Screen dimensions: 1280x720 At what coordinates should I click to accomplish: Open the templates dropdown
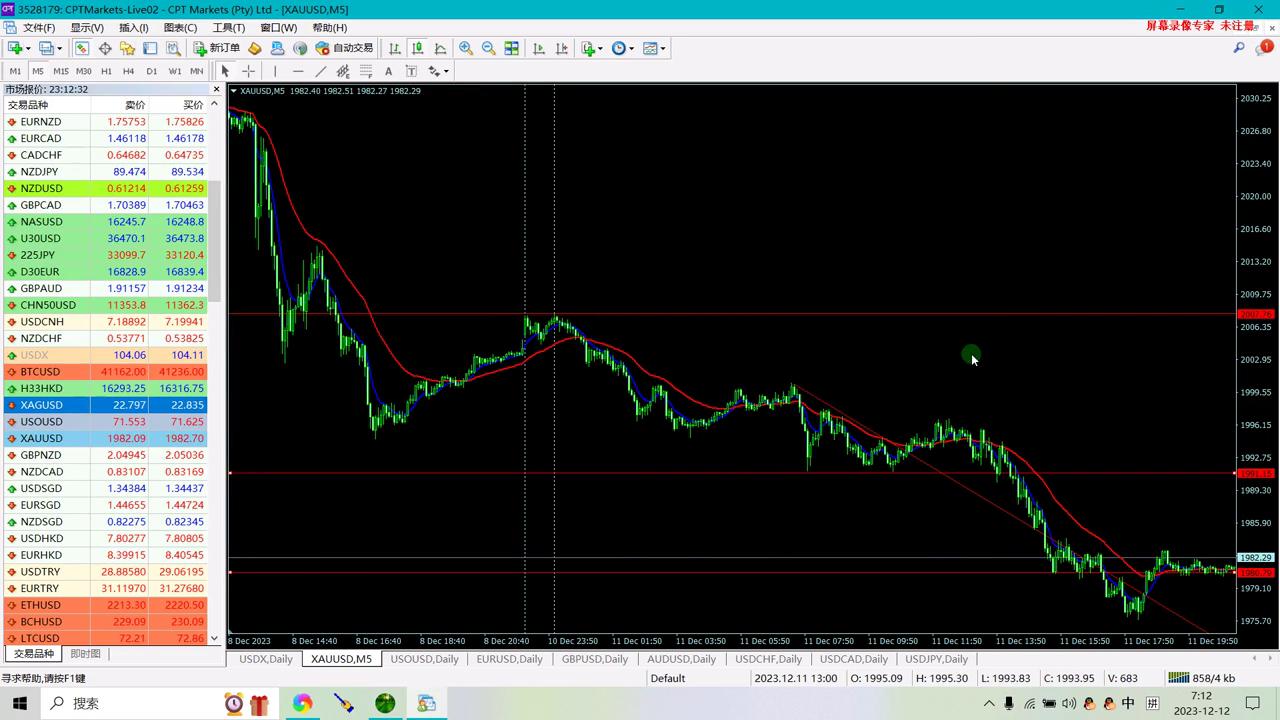654,48
